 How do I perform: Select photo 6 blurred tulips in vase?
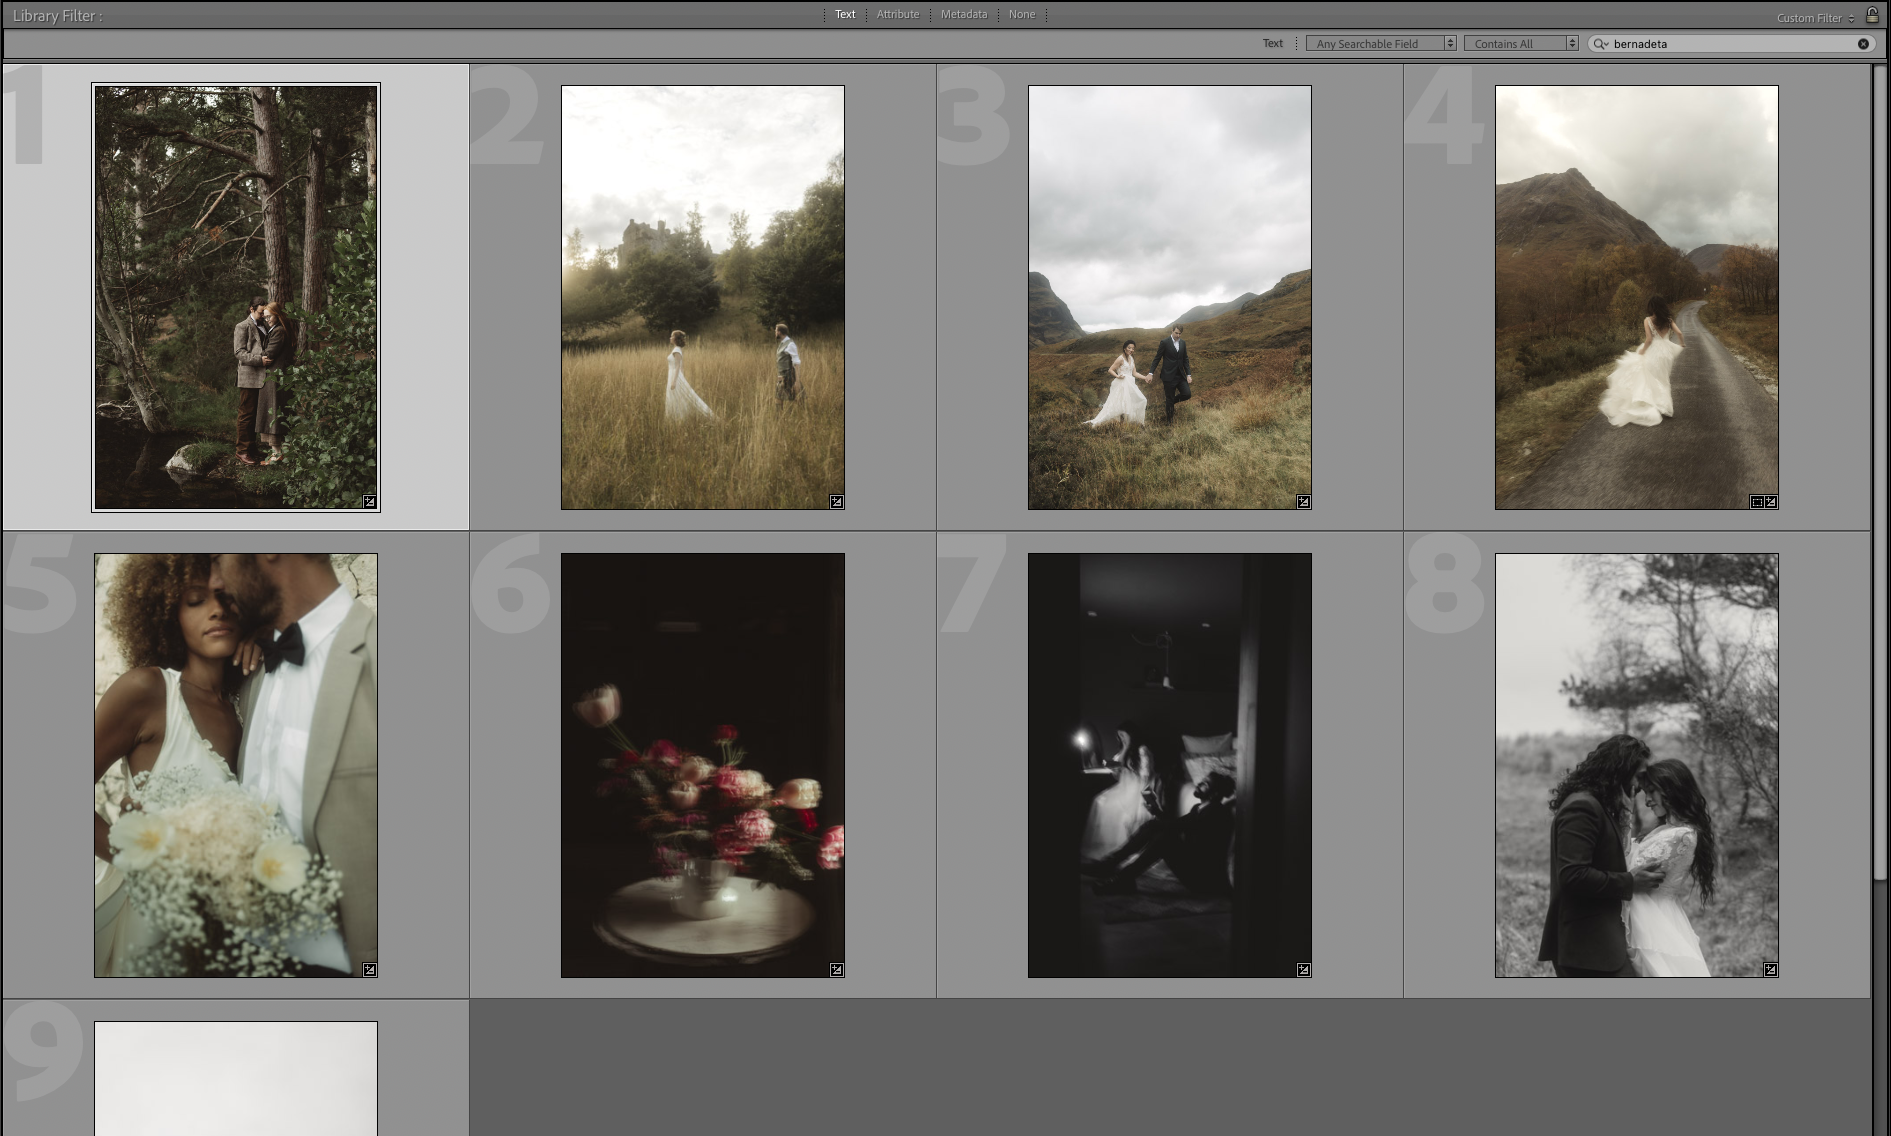(703, 765)
